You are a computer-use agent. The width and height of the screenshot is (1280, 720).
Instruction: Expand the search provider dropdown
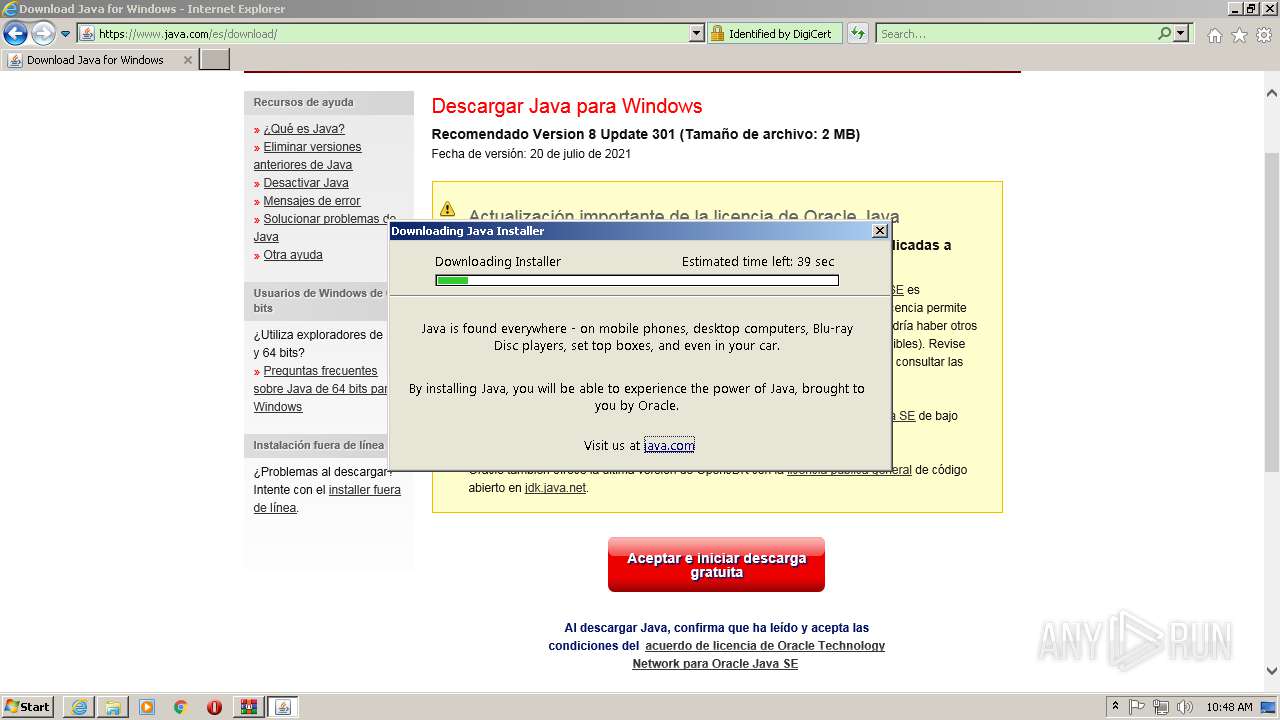point(1181,33)
